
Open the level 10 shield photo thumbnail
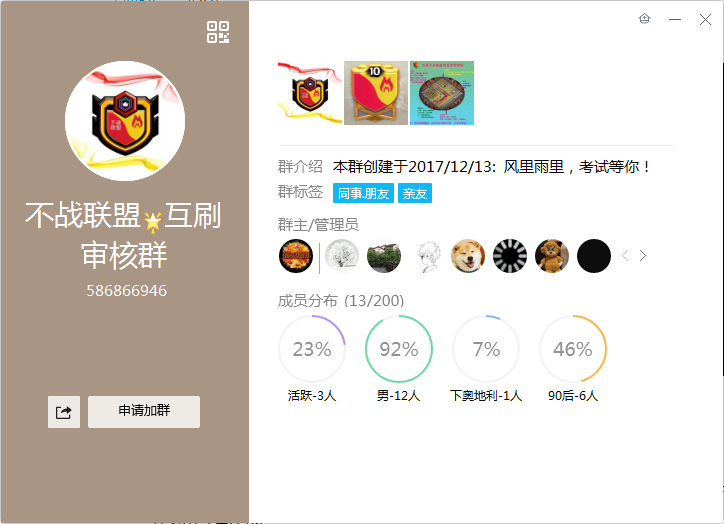[x=376, y=93]
